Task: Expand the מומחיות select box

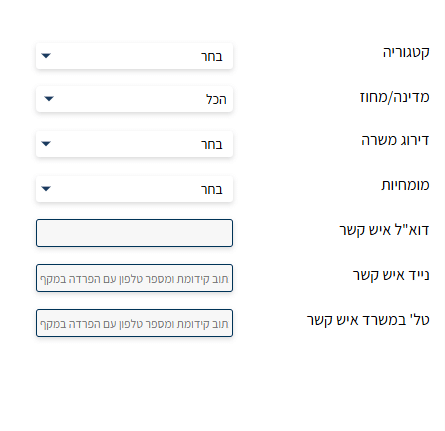Action: point(134,189)
